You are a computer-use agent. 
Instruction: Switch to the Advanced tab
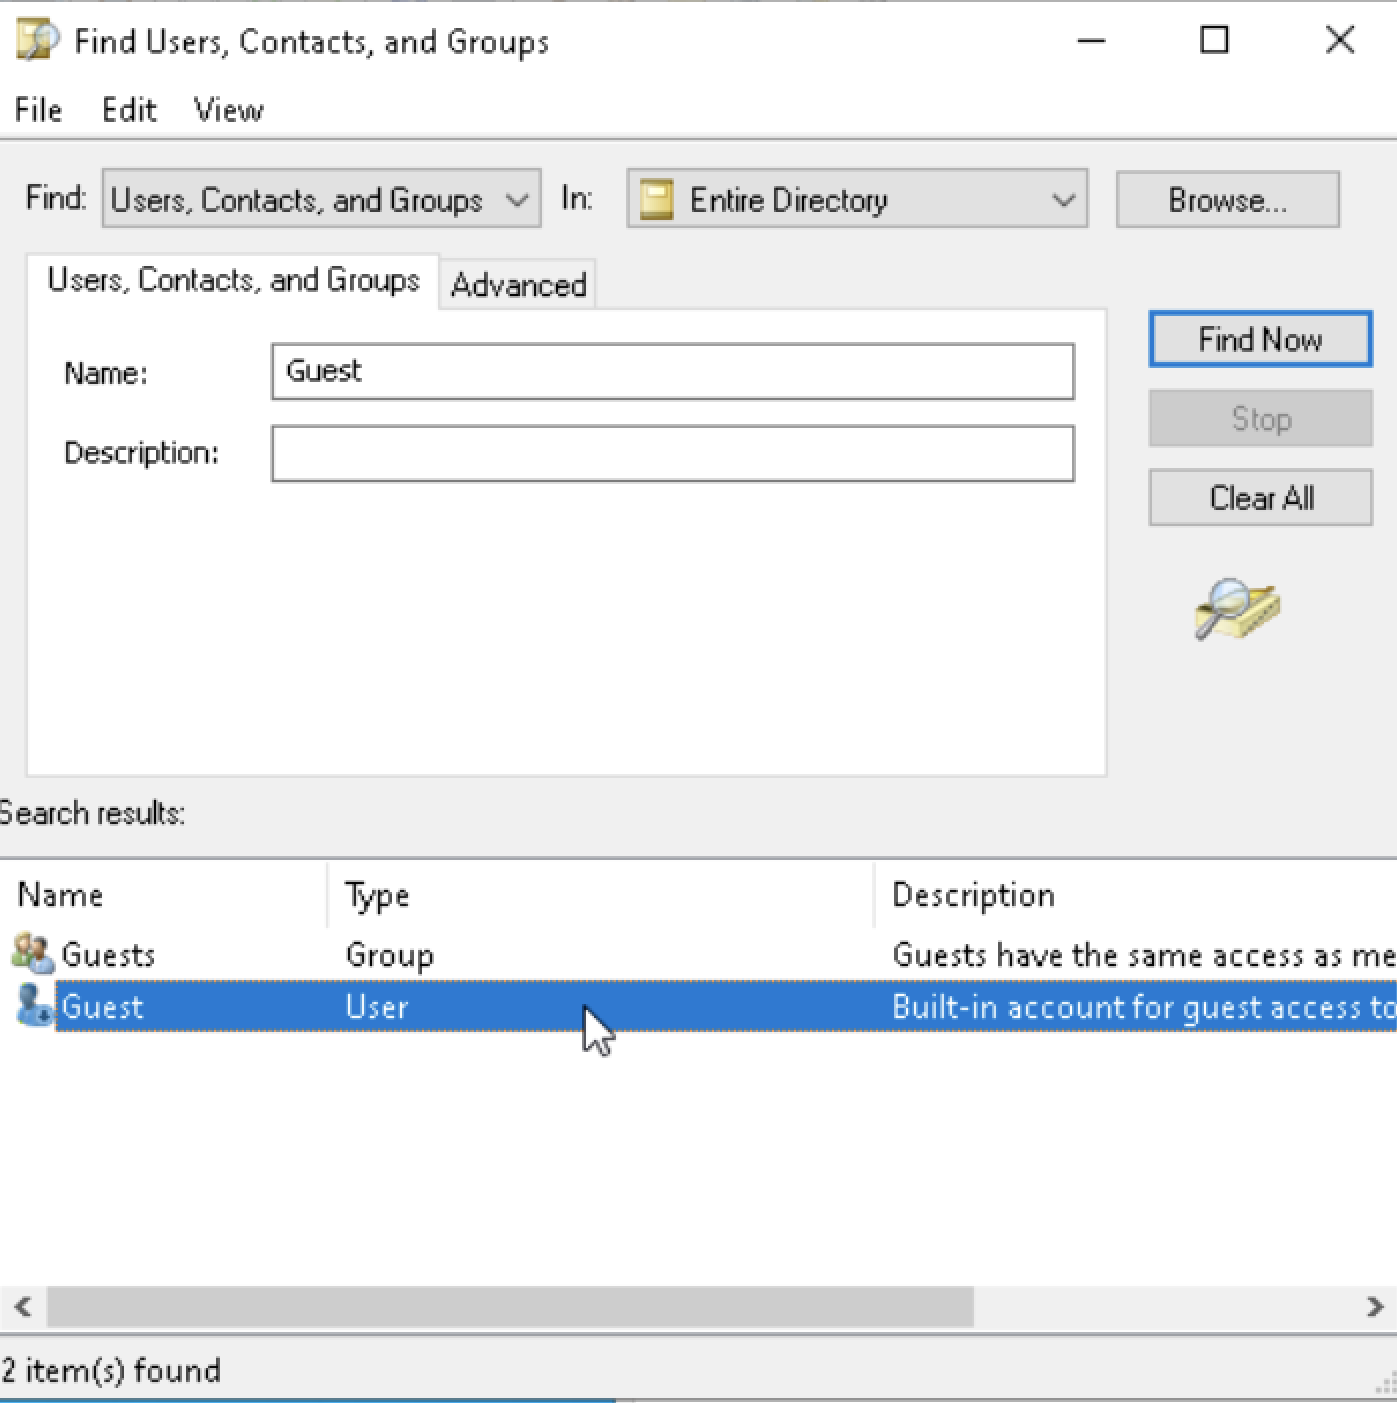click(518, 285)
